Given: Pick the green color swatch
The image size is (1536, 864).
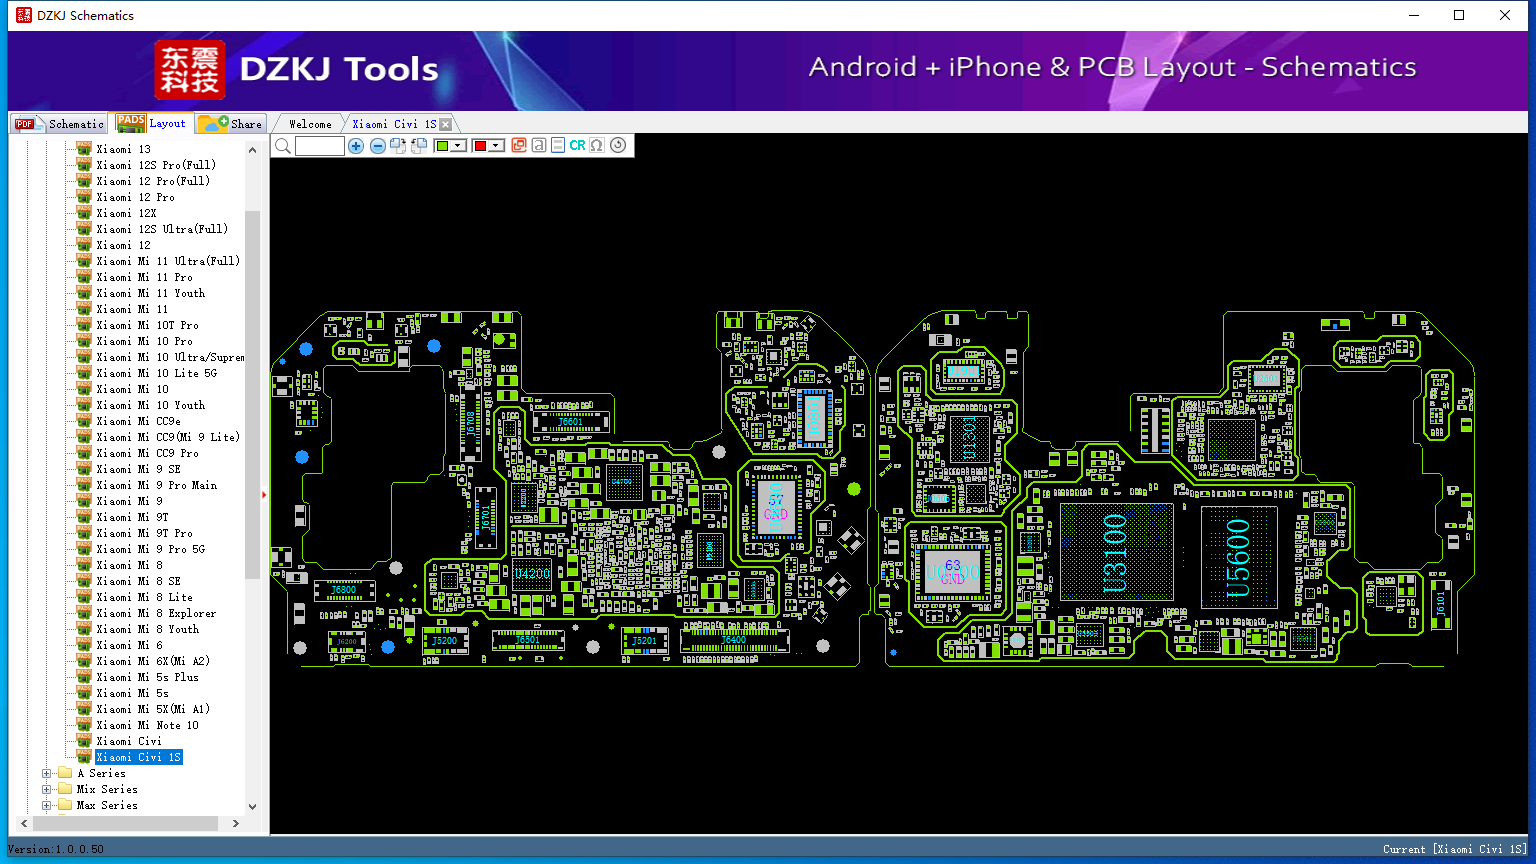Looking at the screenshot, I should click(443, 146).
